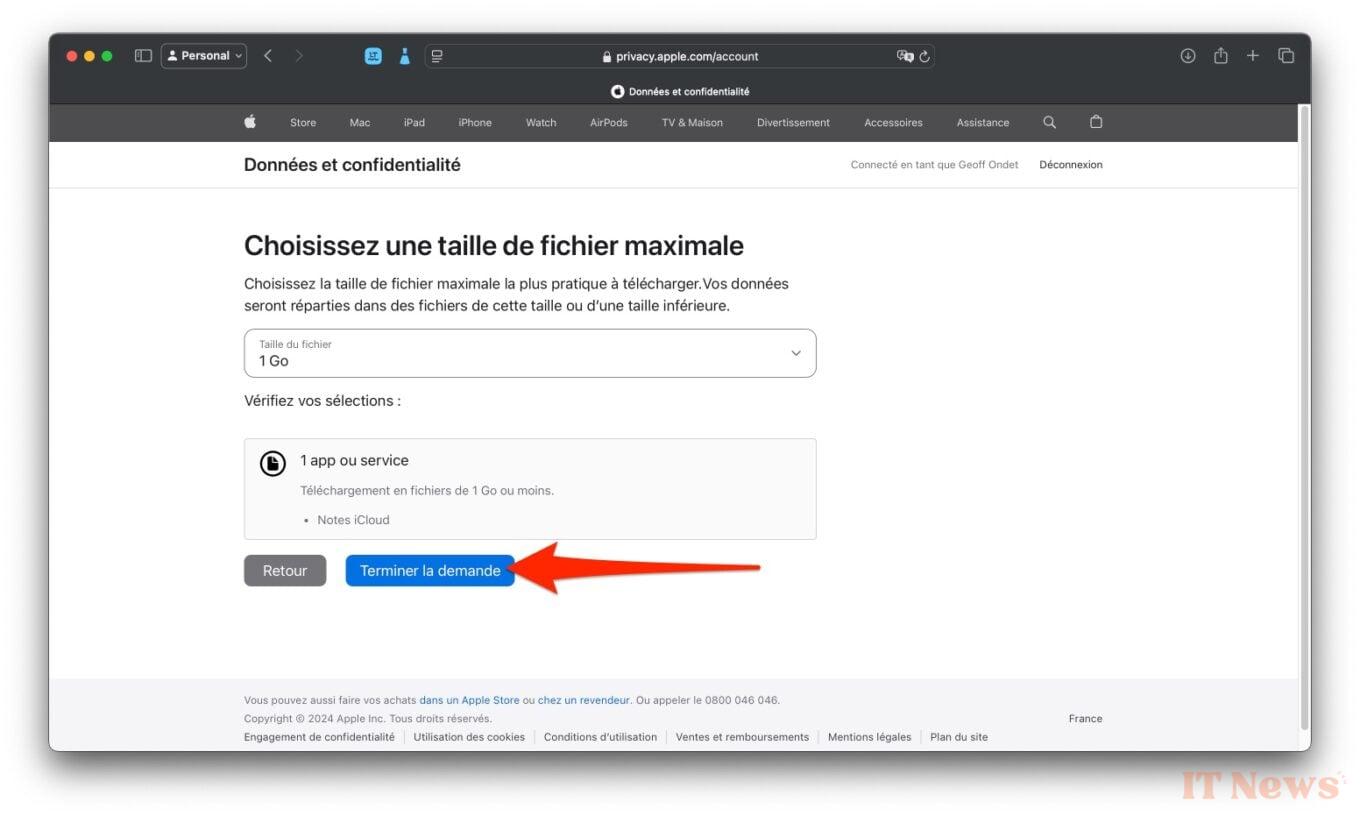Go back to the previous page
This screenshot has height=816, width=1360.
[268, 56]
